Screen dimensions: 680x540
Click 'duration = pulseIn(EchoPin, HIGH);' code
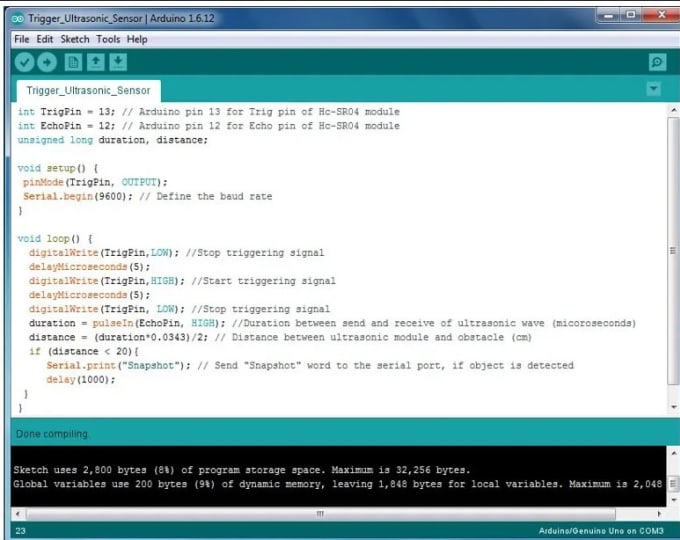[x=127, y=323]
